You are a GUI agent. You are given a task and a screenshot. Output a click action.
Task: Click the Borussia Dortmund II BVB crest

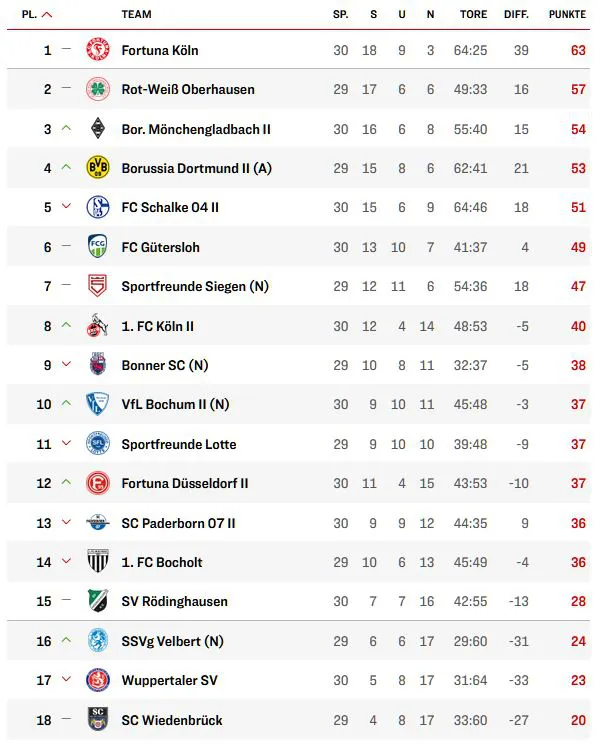[97, 168]
